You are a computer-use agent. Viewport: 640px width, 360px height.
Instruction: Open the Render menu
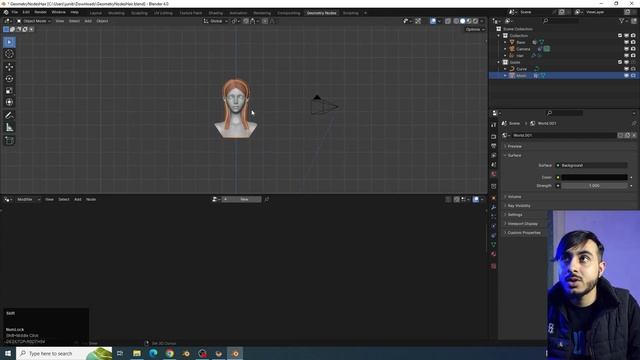click(x=40, y=12)
